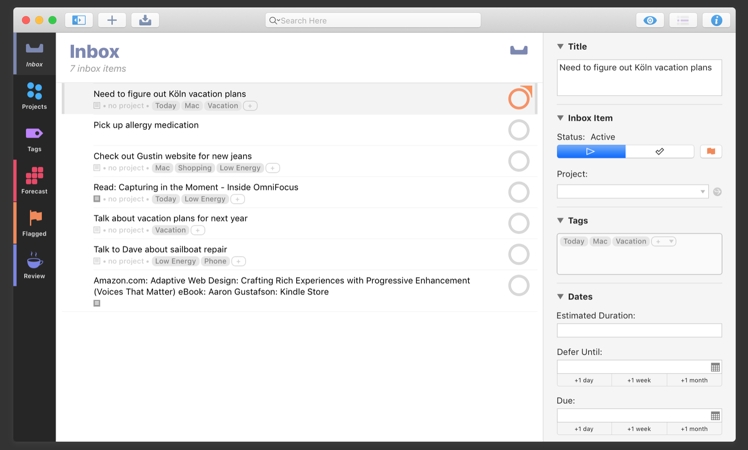
Task: Open the Tags perspective in sidebar
Action: (x=34, y=138)
